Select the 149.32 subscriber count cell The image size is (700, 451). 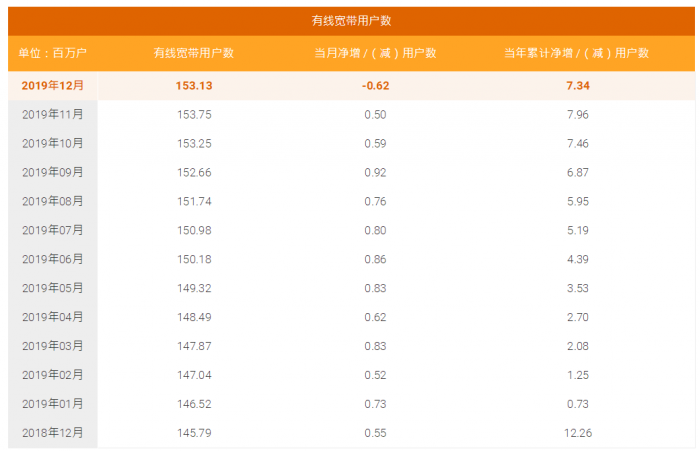pyautogui.click(x=194, y=288)
